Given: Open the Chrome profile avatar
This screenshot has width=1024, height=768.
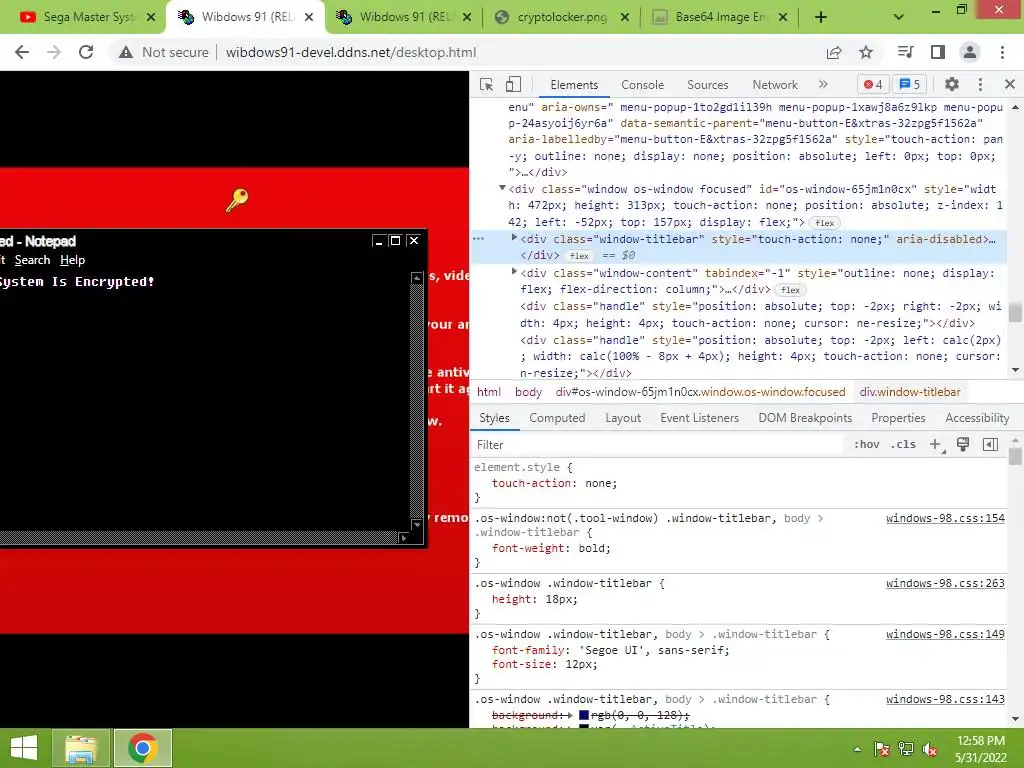Looking at the screenshot, I should pyautogui.click(x=970, y=52).
